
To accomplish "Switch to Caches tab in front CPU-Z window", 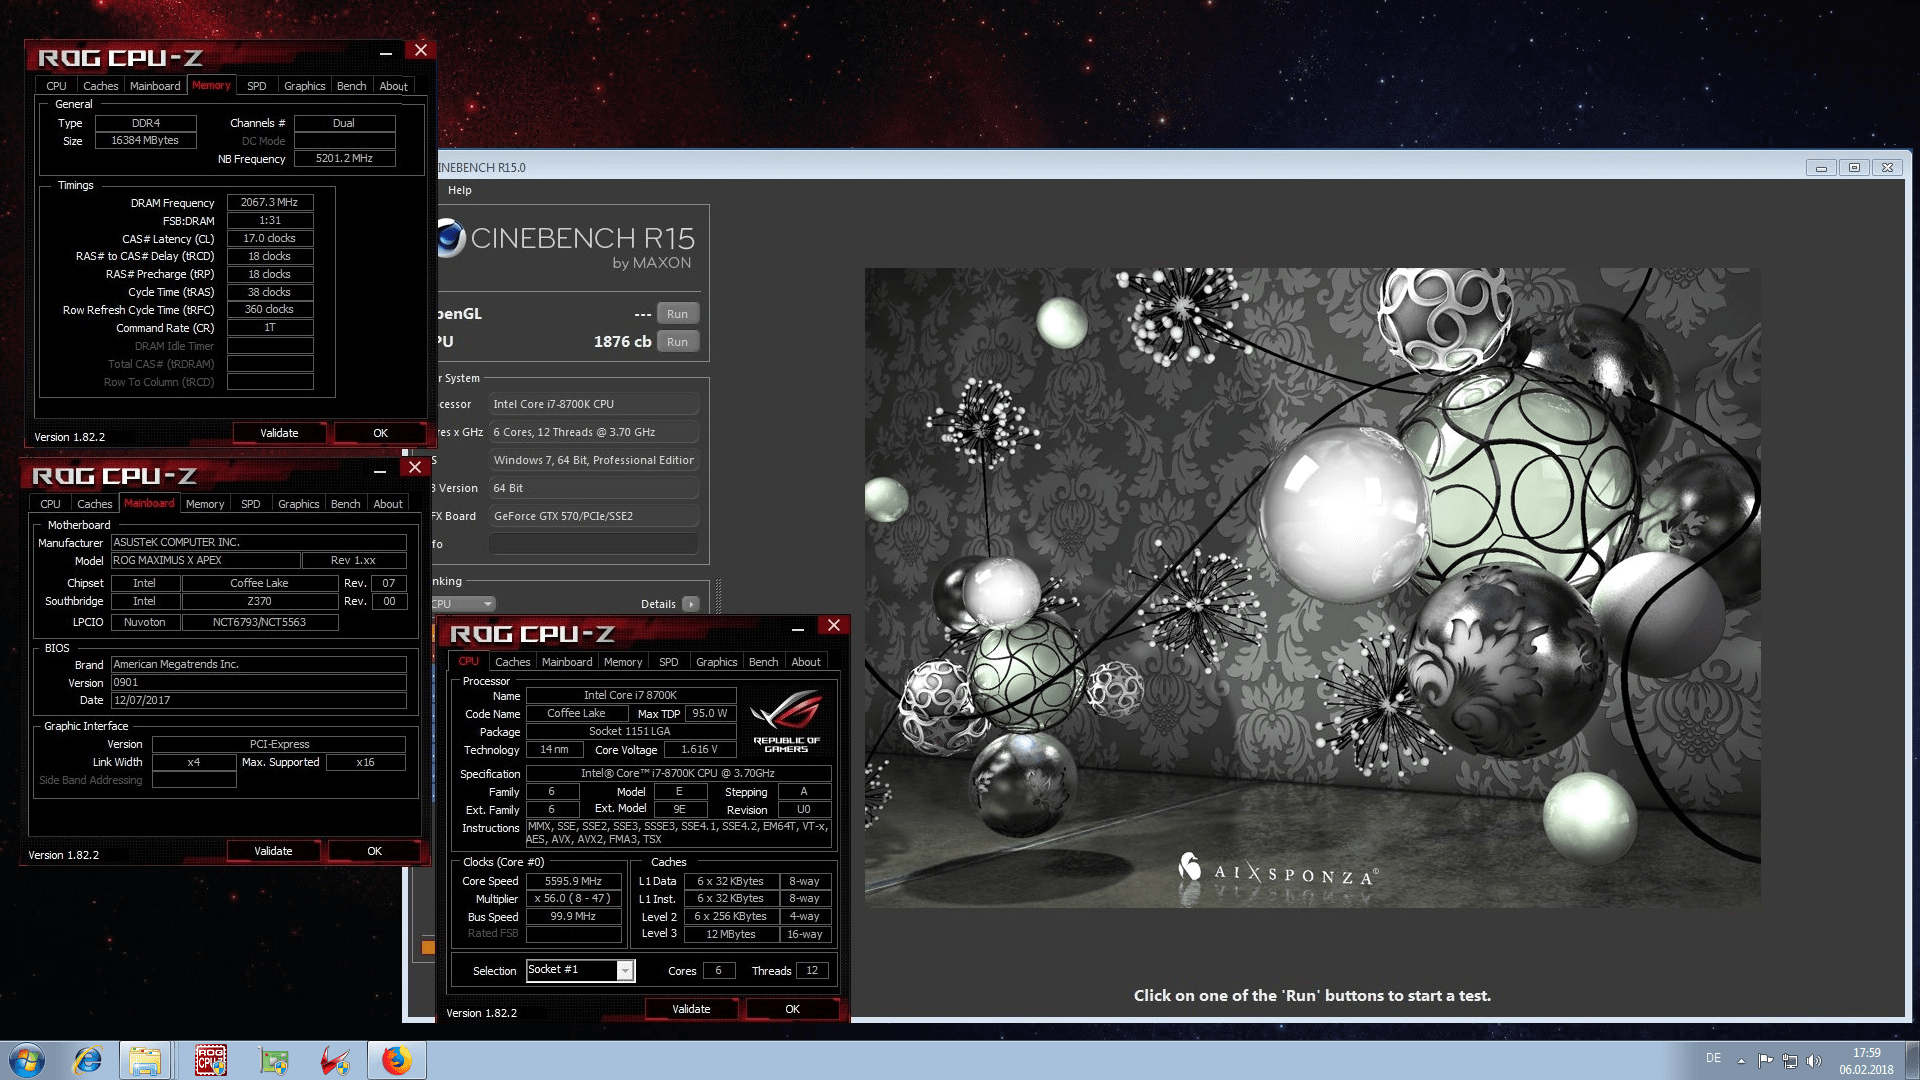I will (x=512, y=662).
